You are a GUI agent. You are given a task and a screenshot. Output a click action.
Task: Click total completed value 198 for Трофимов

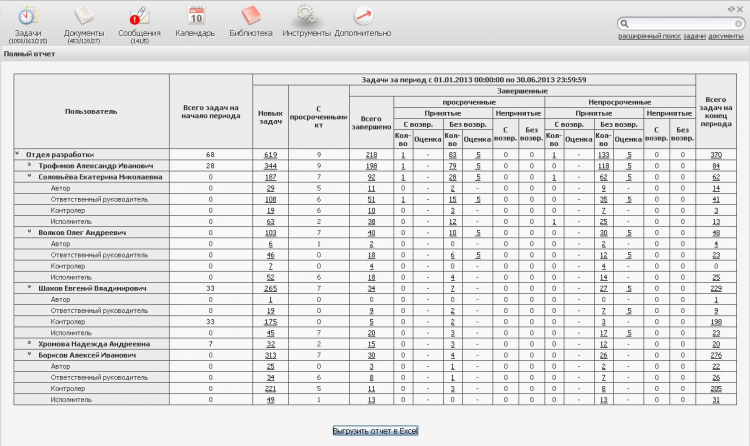coord(371,166)
